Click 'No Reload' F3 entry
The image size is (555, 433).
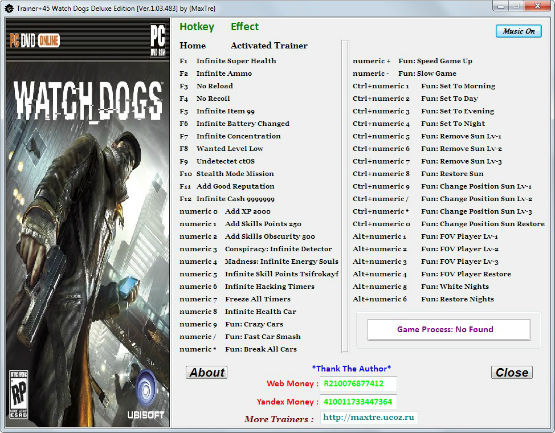tap(214, 86)
